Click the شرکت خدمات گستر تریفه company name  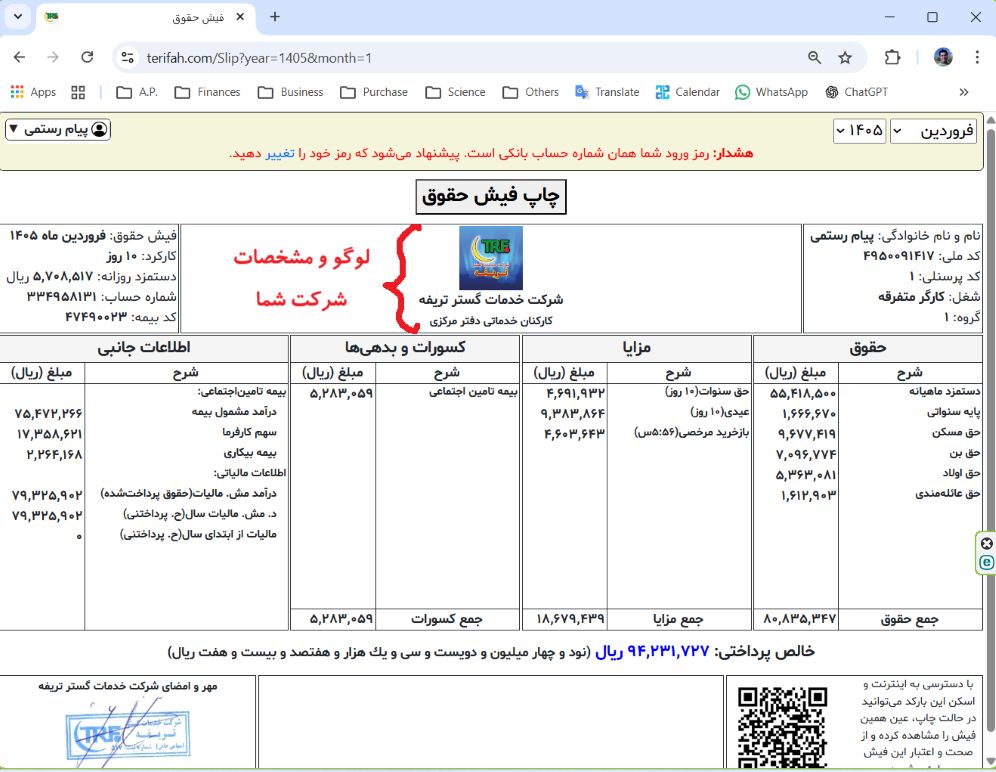point(491,299)
